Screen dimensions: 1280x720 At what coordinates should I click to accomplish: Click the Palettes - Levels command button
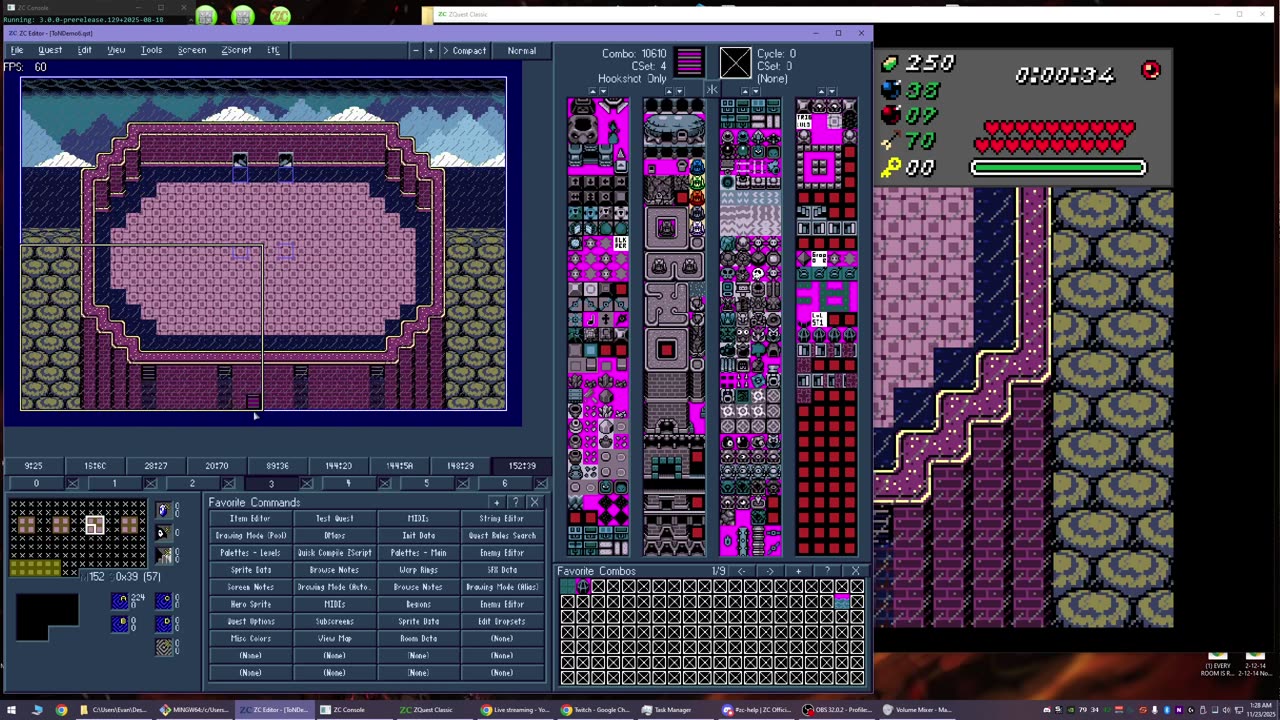click(251, 553)
